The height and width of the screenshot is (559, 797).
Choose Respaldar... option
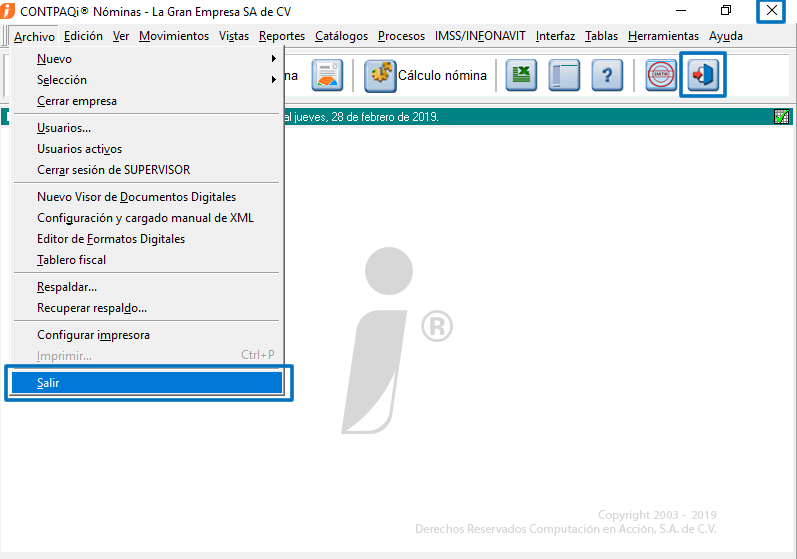click(147, 287)
